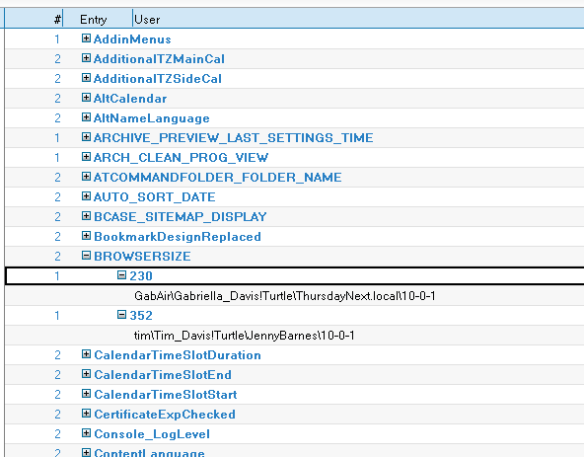Expand the CalendarTimeSlotStart entry
The width and height of the screenshot is (584, 457).
[86, 394]
